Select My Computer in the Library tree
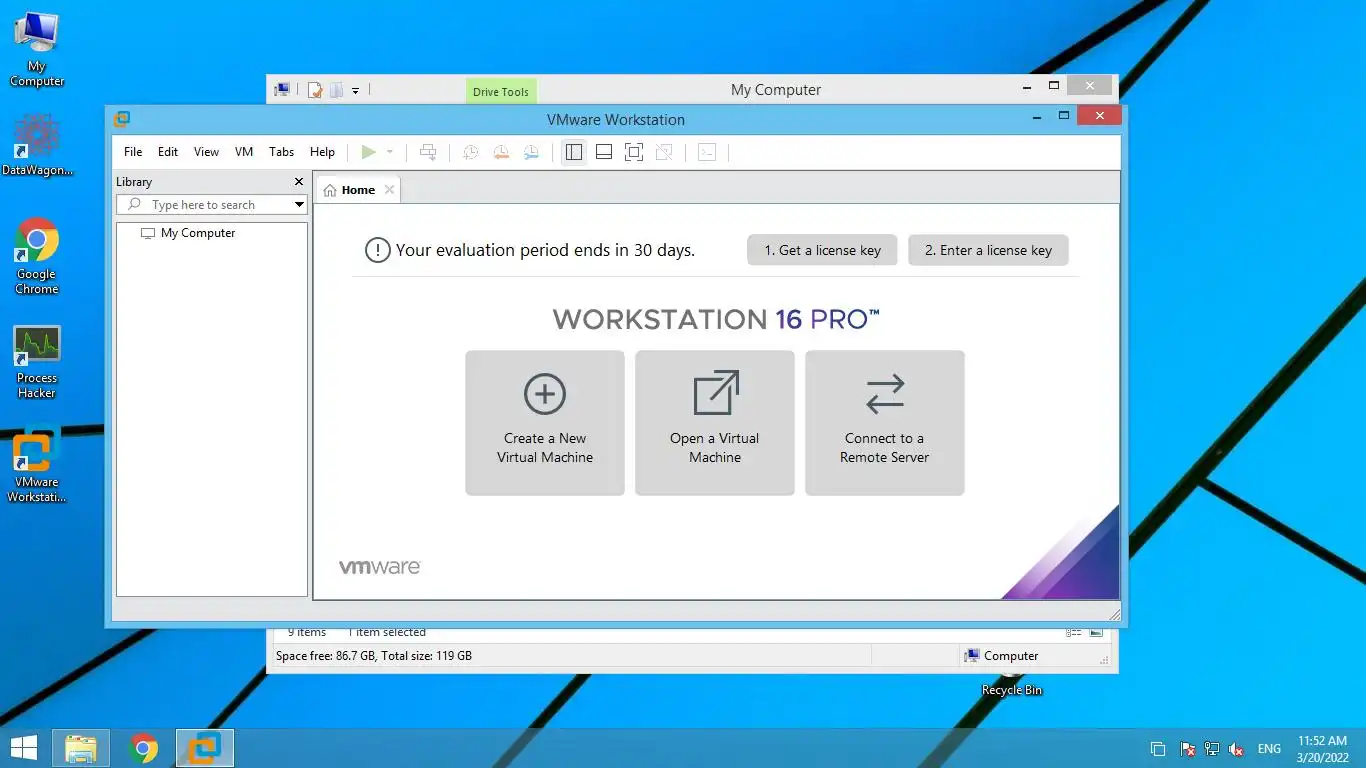The image size is (1366, 768). tap(188, 233)
